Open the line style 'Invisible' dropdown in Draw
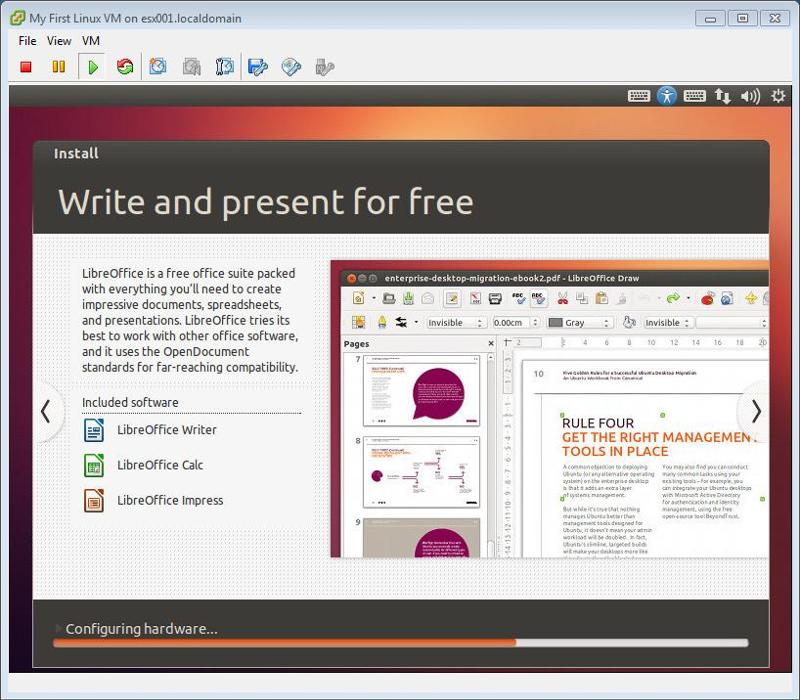 [455, 323]
